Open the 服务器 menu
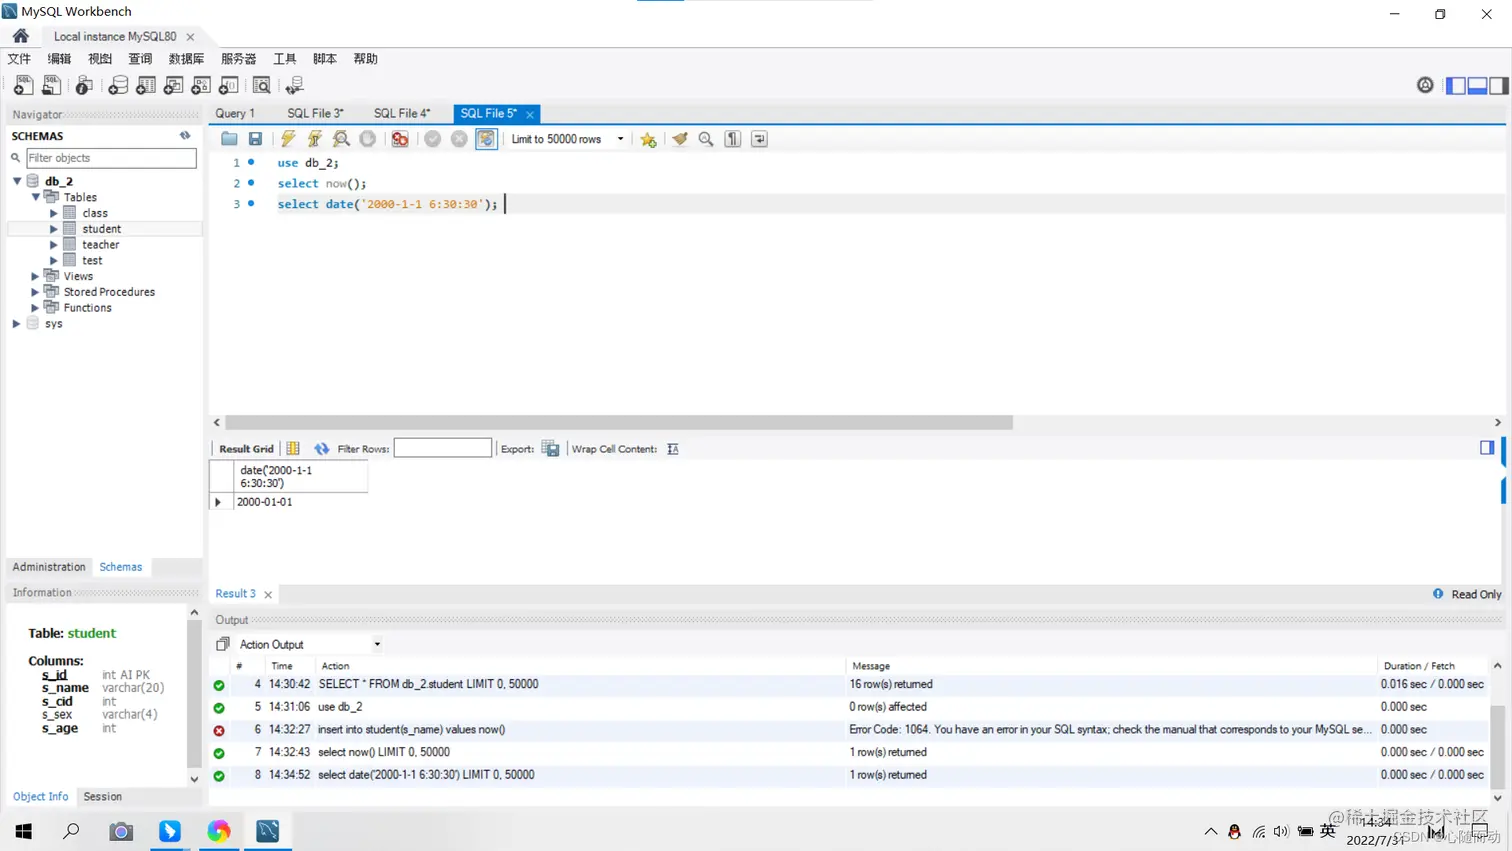This screenshot has width=1512, height=851. 238,59
